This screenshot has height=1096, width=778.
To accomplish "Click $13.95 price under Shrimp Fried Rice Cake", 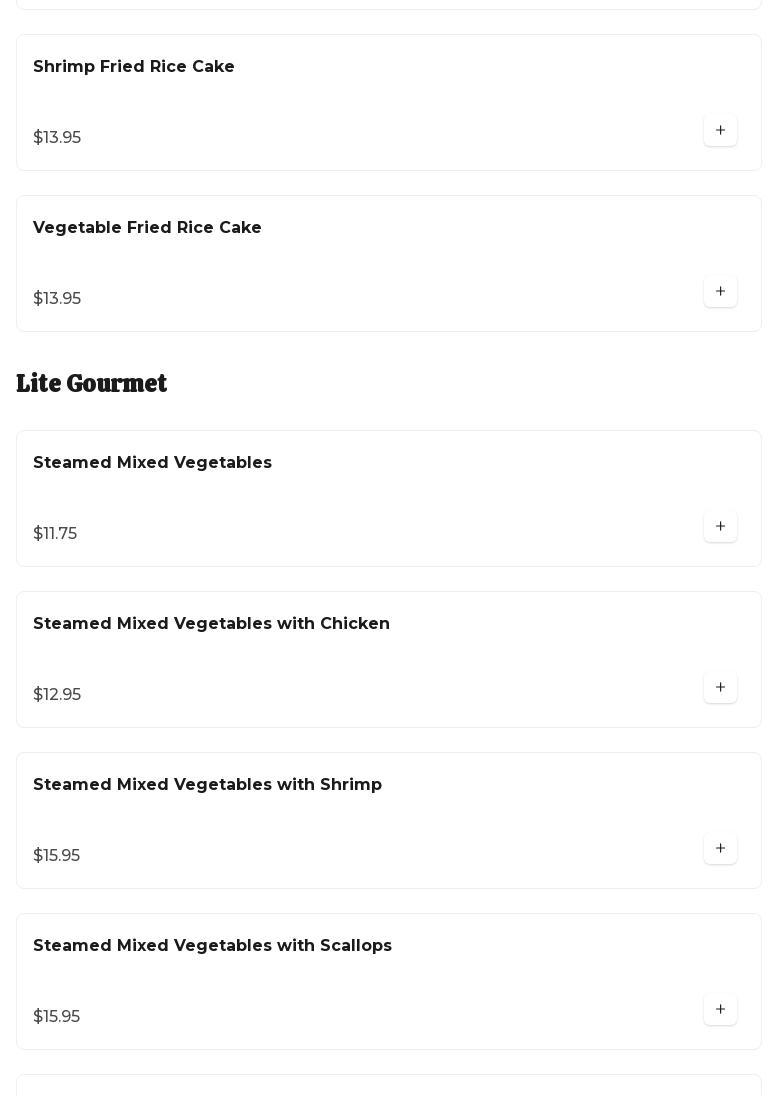I will (57, 138).
